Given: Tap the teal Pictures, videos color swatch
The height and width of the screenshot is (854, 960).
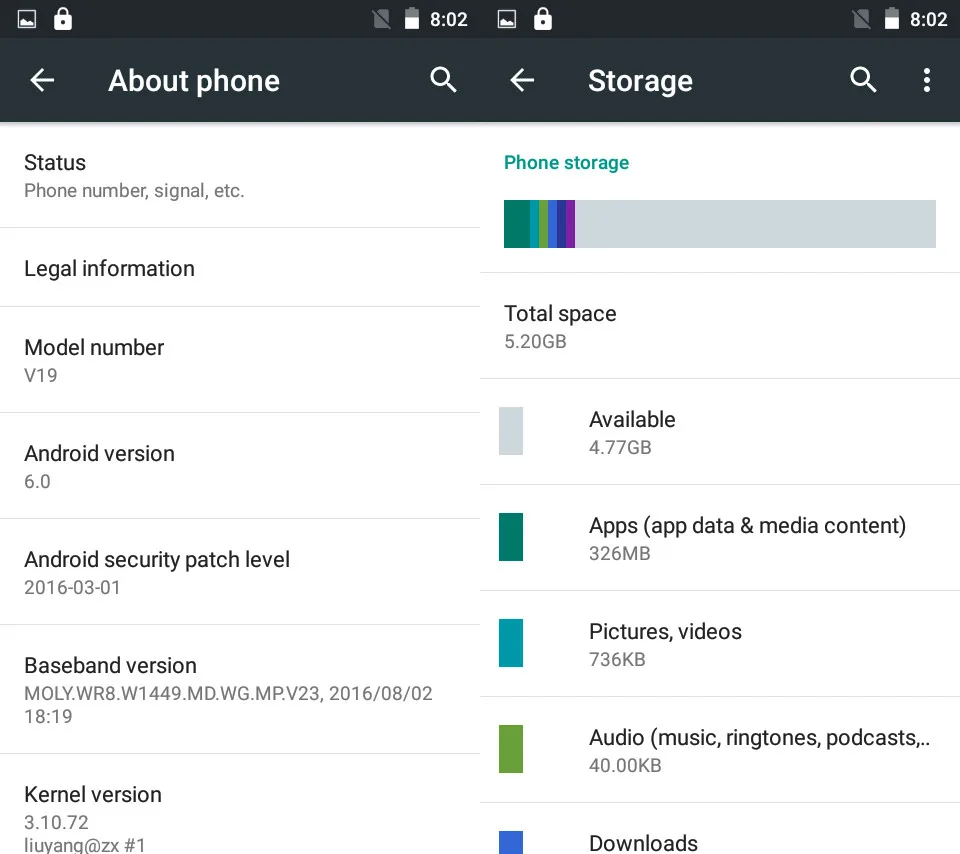Looking at the screenshot, I should (x=511, y=643).
